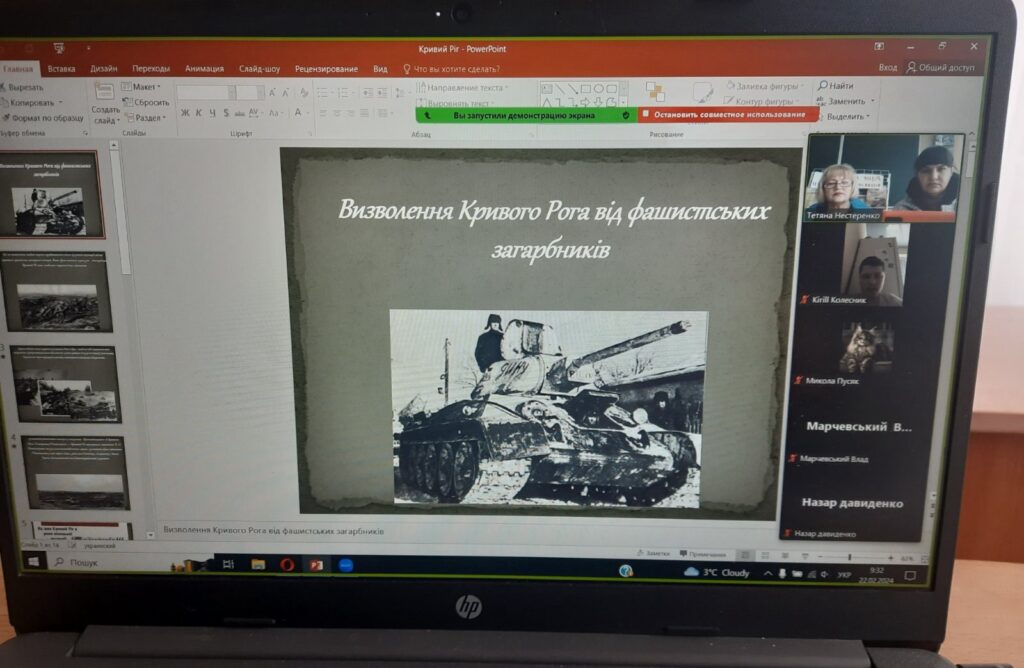Viewport: 1024px width, 668px height.
Task: Open the New Slide (Создать слайд) dropdown
Action: coord(105,115)
